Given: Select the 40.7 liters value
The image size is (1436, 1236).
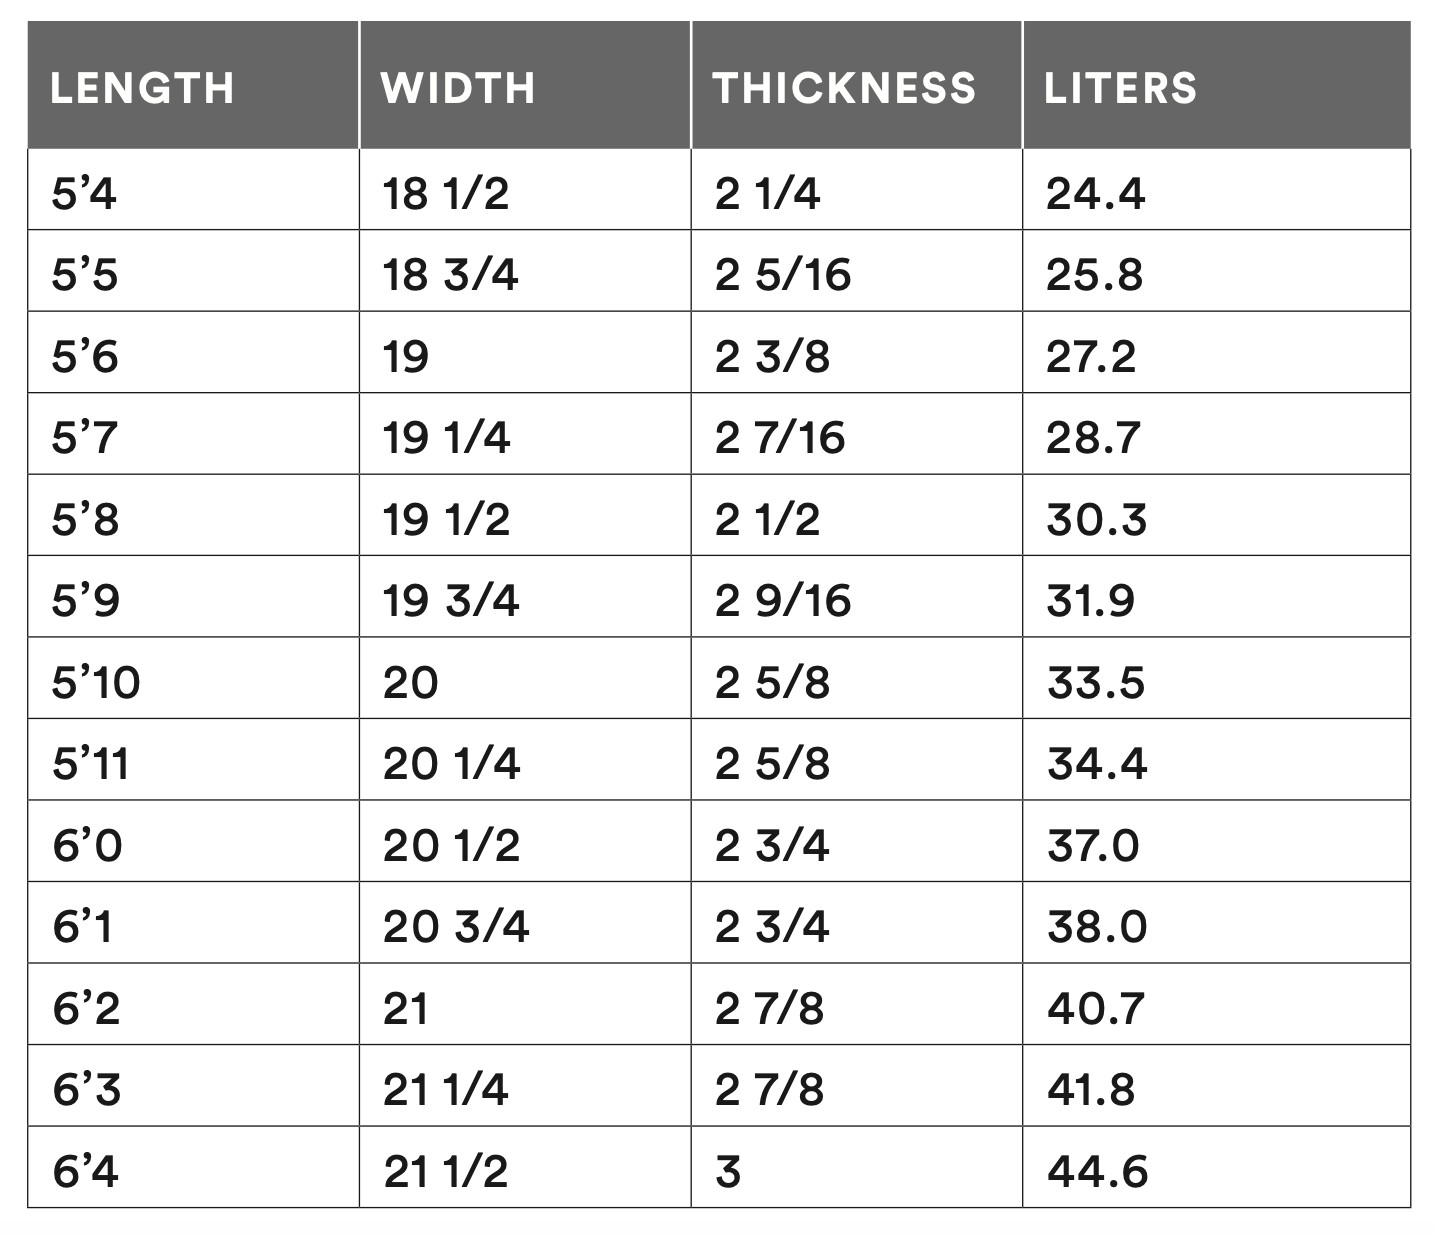Looking at the screenshot, I should pos(1095,1008).
